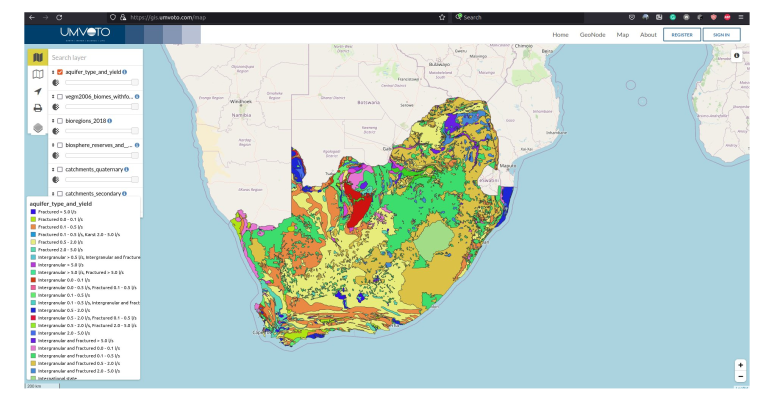Click the 'Botswana' label on the map
The width and height of the screenshot is (769, 399).
click(x=369, y=102)
